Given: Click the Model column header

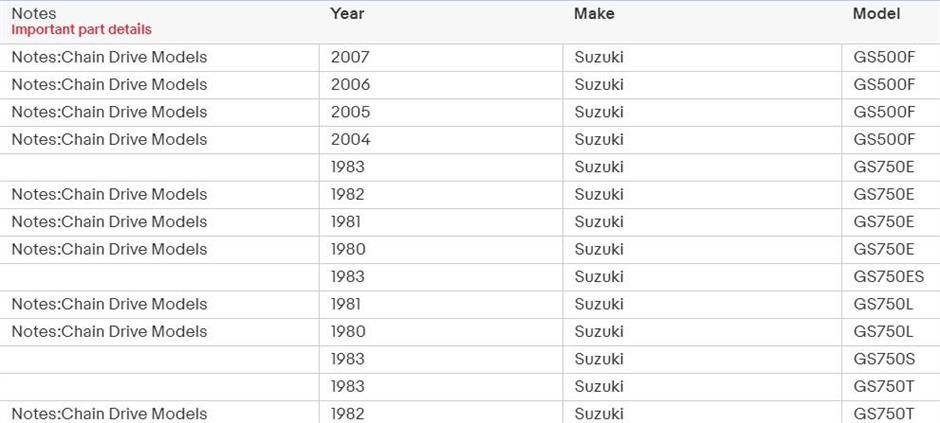Looking at the screenshot, I should point(876,14).
